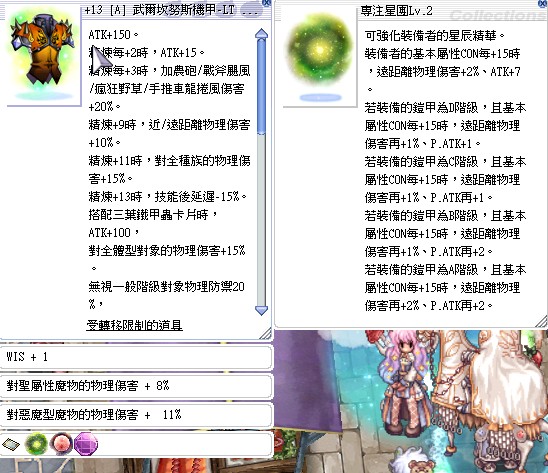Viewport: 548px width, 473px height.
Task: Click the 對聖屬性魔物的物理傷害 + 8% row
Action: coord(136,386)
